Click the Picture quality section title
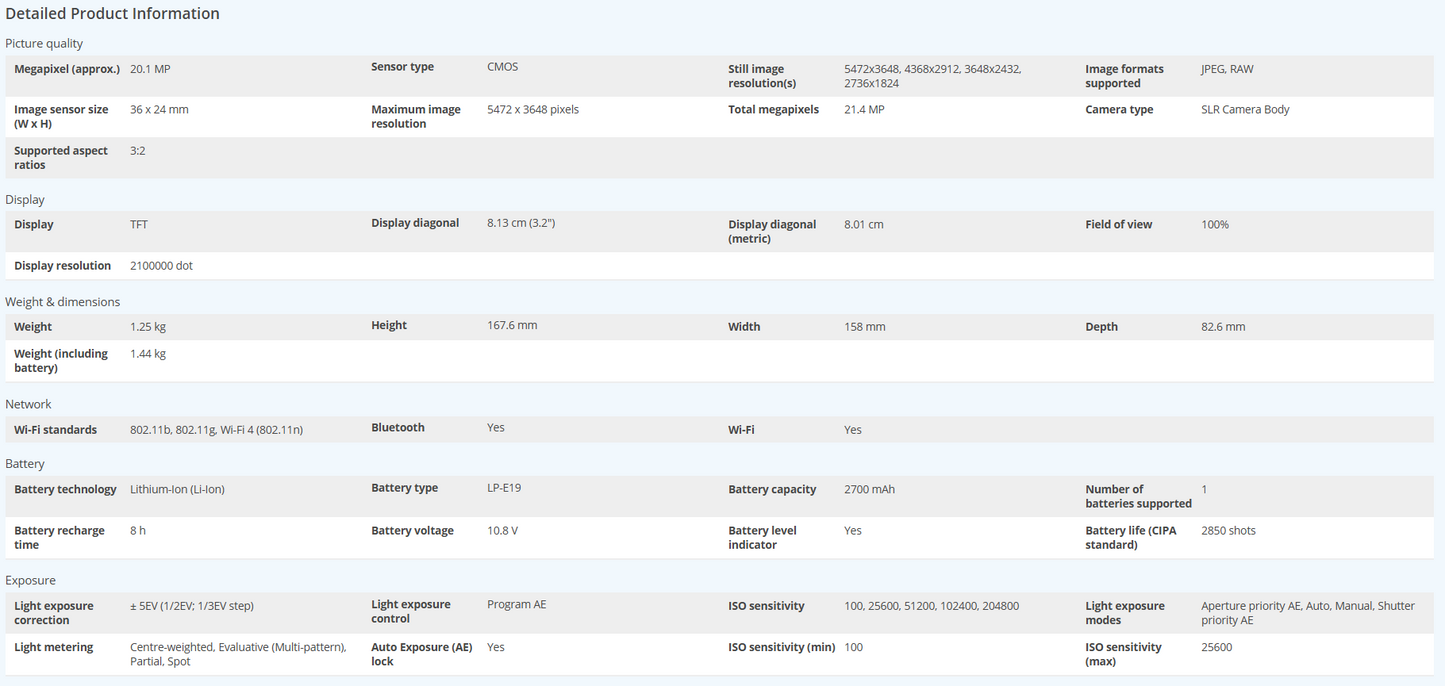Image resolution: width=1445 pixels, height=686 pixels. [44, 44]
